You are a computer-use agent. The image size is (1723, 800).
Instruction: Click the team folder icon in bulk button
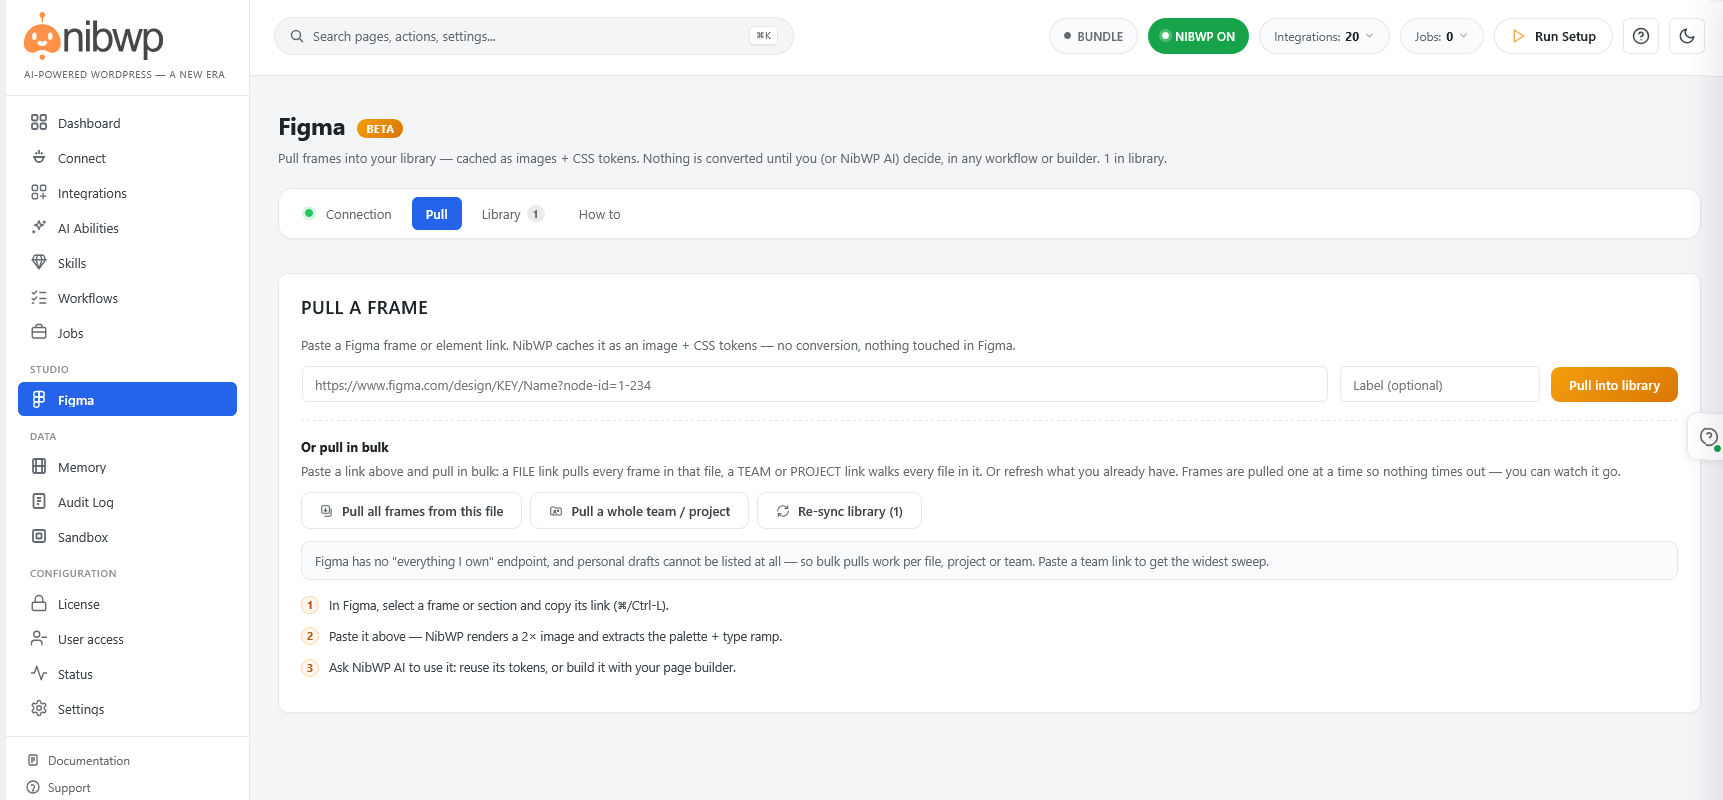pyautogui.click(x=556, y=511)
